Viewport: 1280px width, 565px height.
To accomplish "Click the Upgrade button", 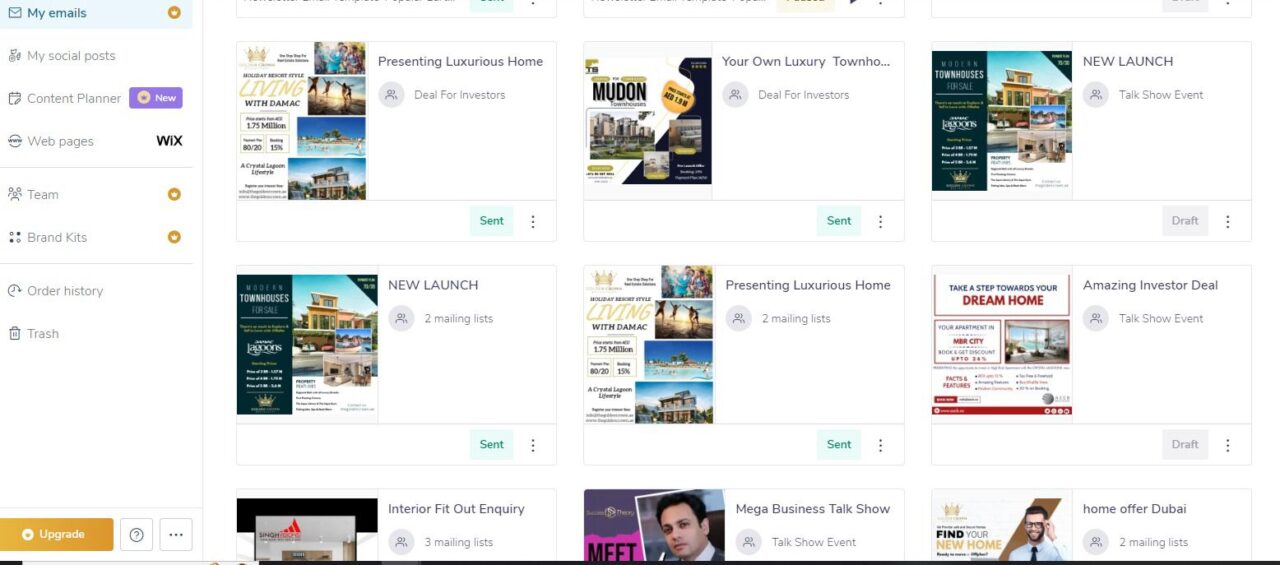I will pyautogui.click(x=56, y=535).
